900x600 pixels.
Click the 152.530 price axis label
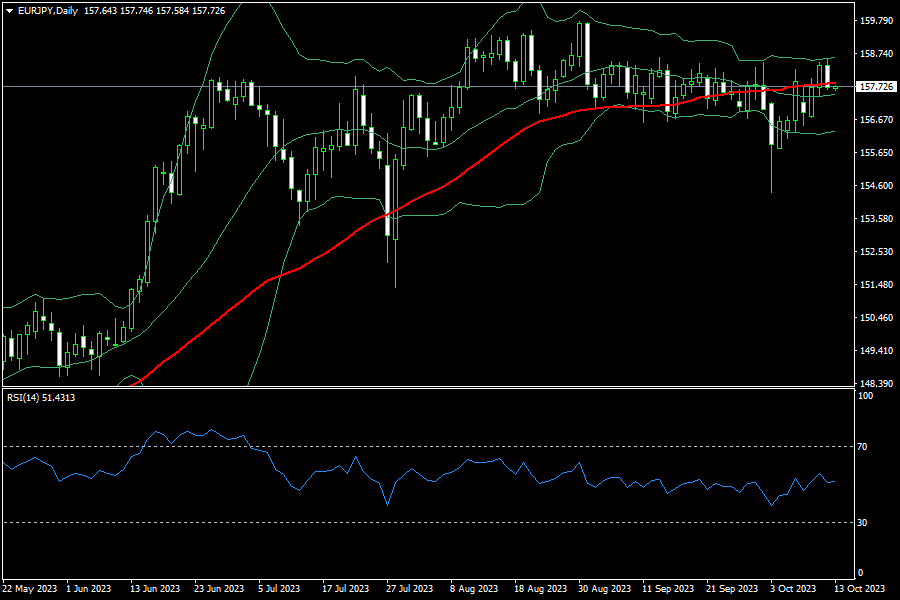click(x=876, y=251)
